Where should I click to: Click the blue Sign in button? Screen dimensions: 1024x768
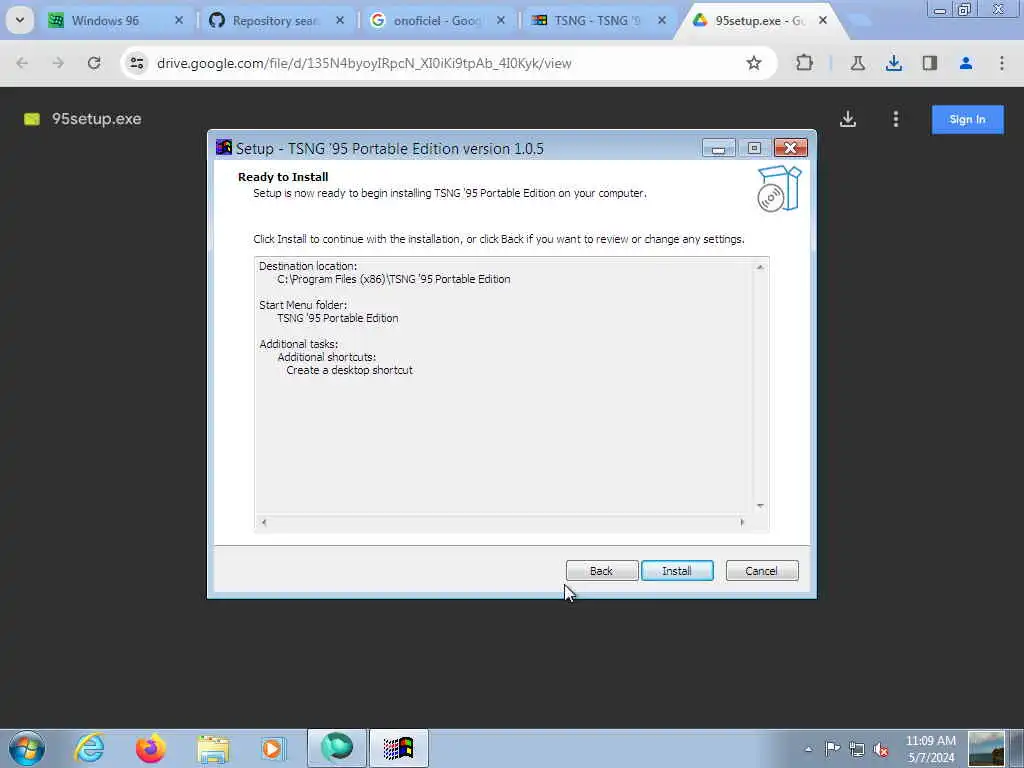[967, 120]
